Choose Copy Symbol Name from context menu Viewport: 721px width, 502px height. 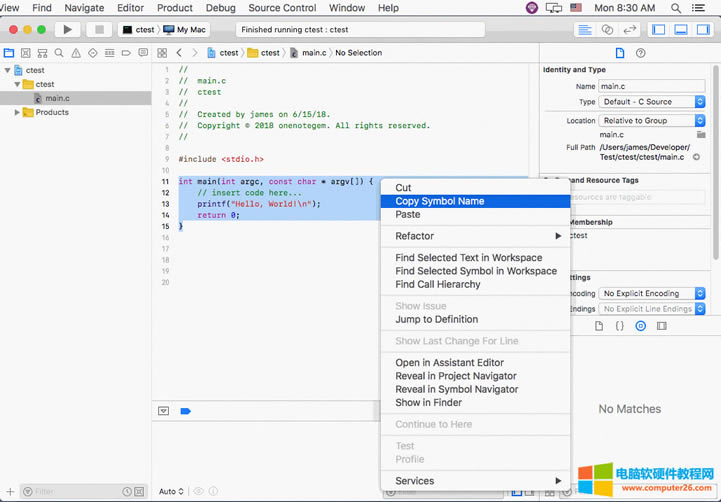point(440,201)
